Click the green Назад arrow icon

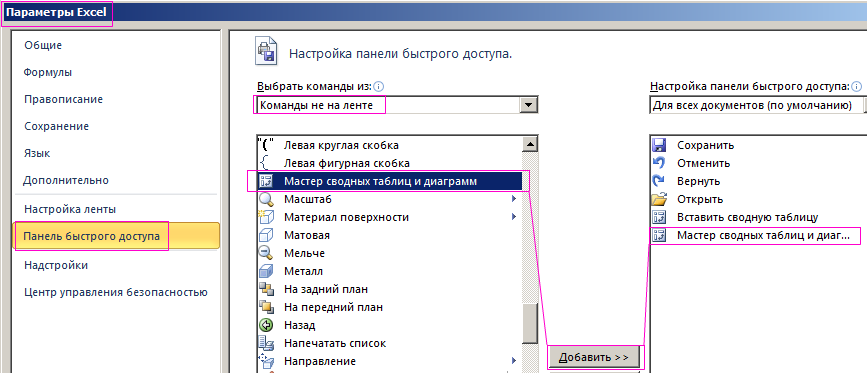pos(266,325)
